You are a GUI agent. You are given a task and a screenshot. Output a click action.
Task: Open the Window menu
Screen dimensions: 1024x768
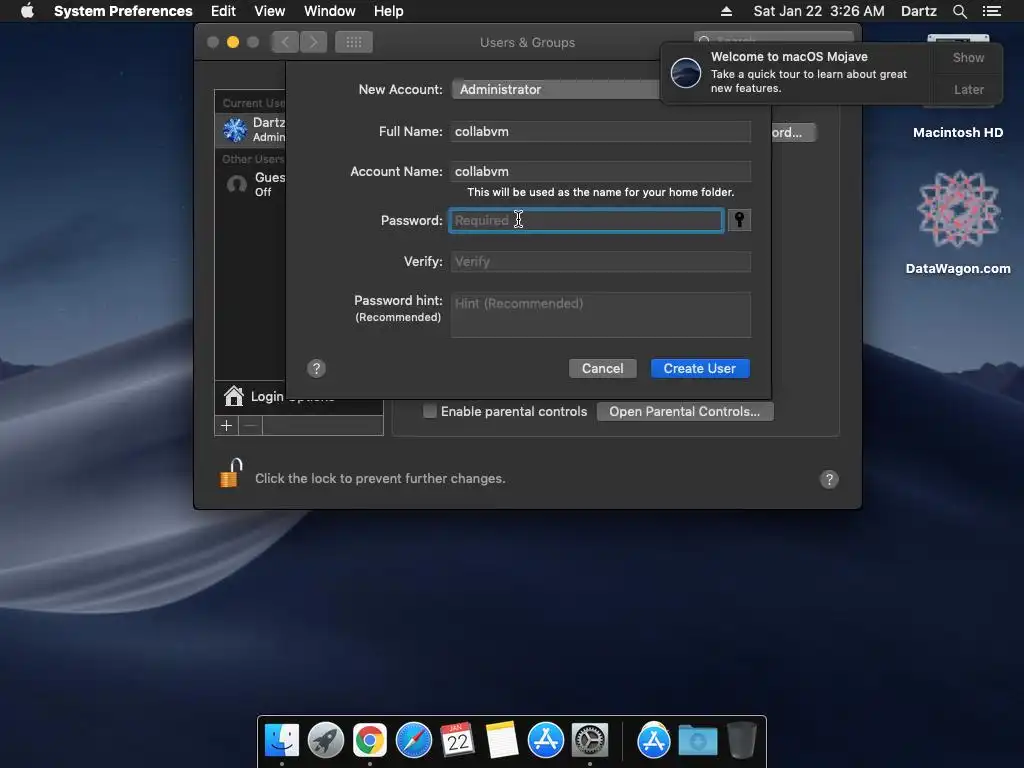(330, 11)
